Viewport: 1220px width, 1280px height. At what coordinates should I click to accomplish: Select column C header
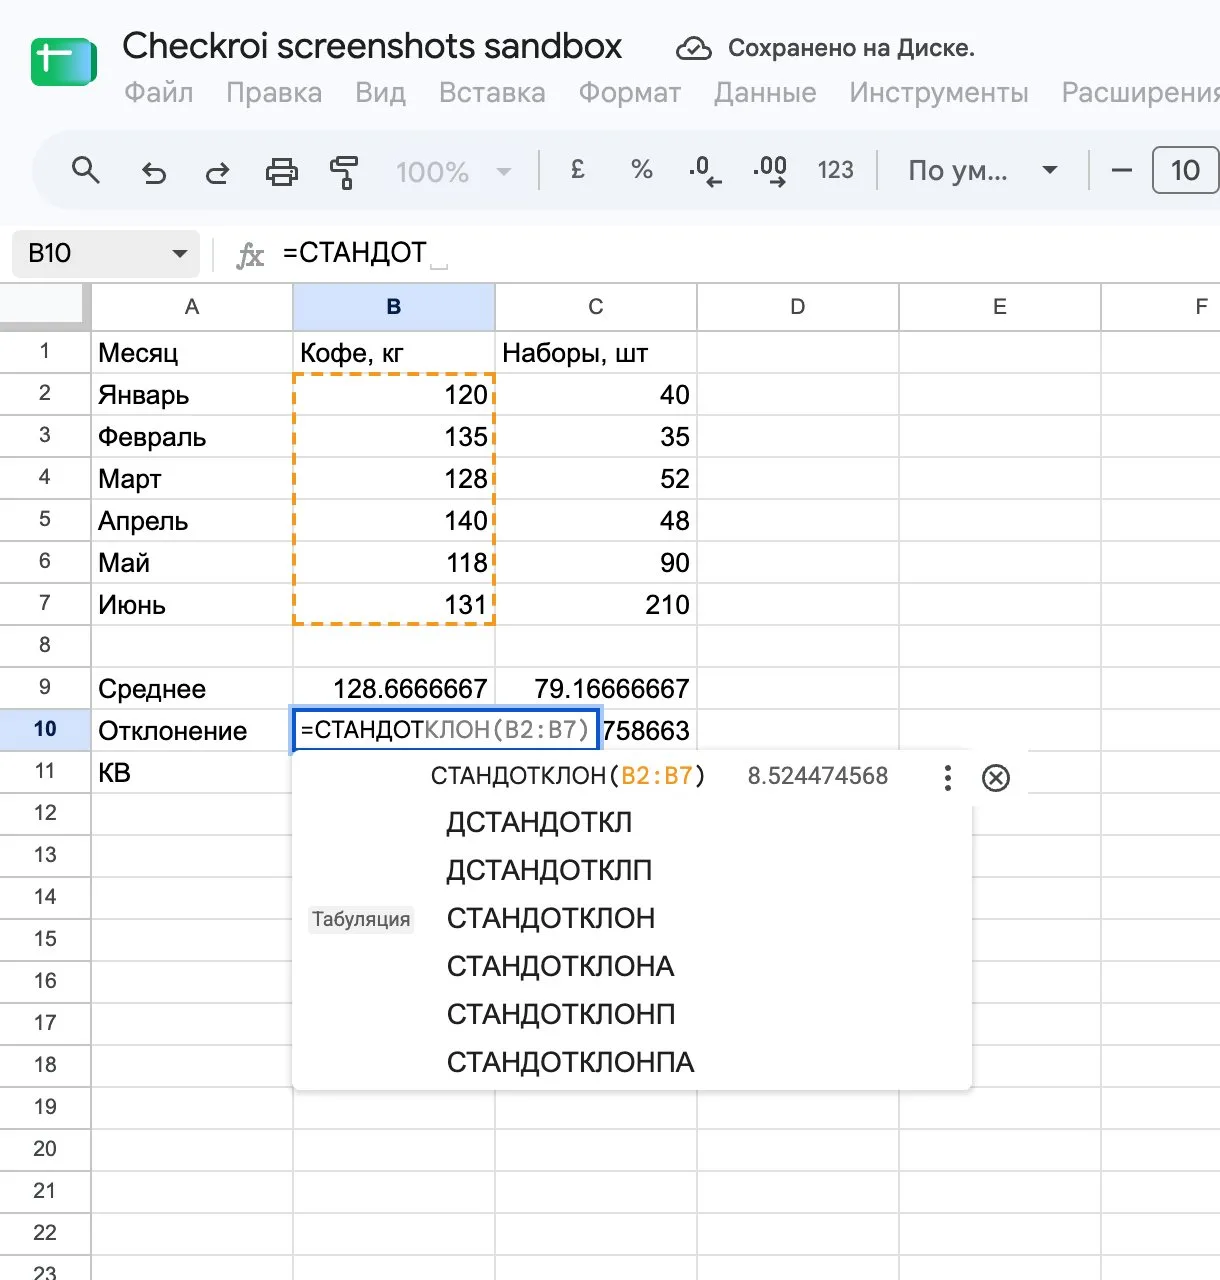click(596, 307)
